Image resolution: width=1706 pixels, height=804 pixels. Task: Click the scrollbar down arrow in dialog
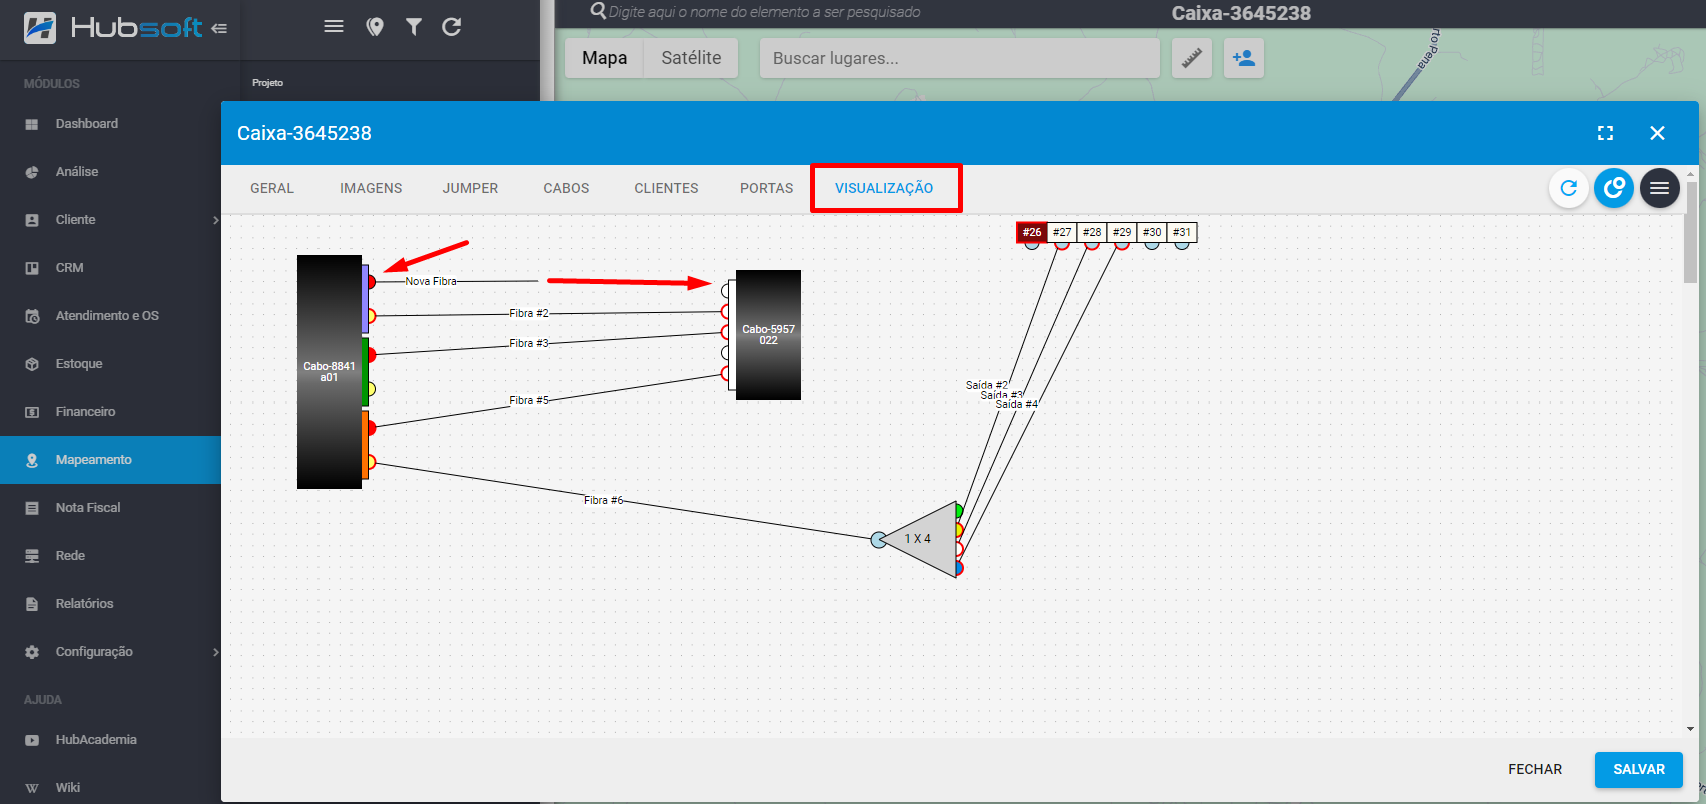click(x=1690, y=729)
